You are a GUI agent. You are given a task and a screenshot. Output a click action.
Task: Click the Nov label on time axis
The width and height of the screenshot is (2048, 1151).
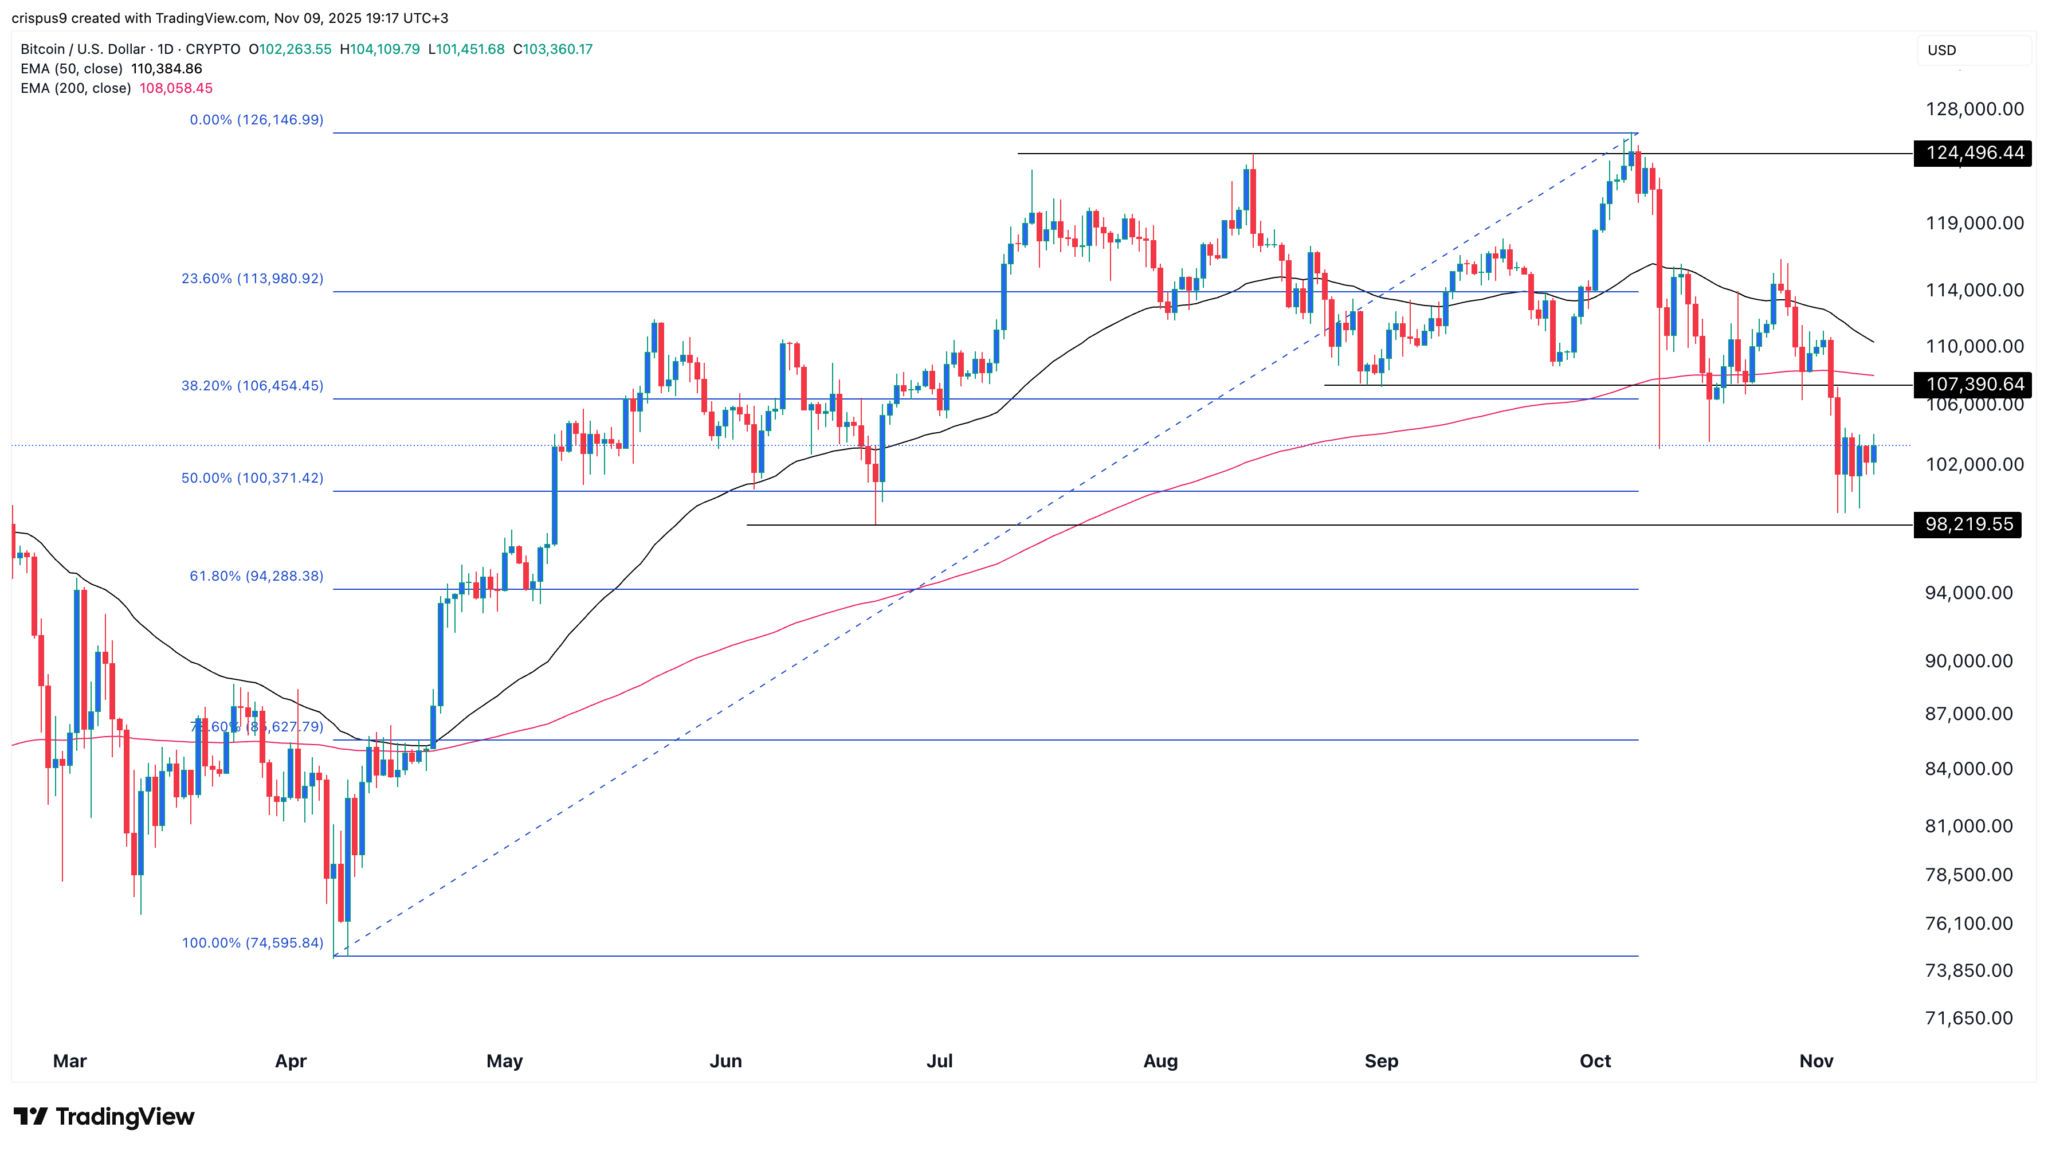click(1815, 1060)
